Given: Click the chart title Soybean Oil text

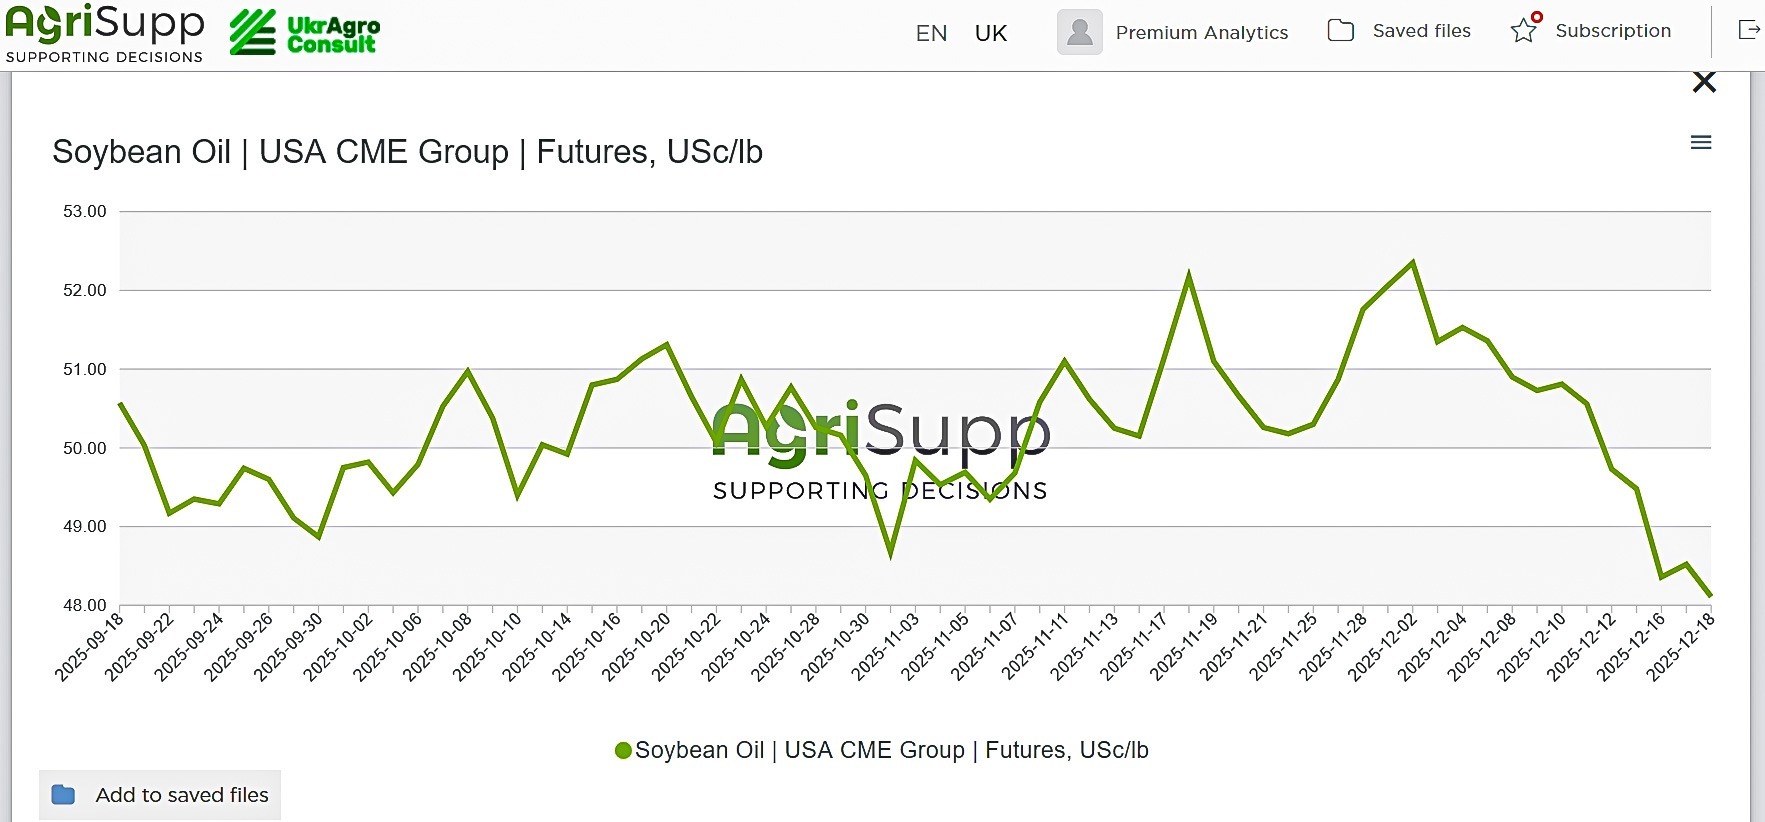Looking at the screenshot, I should pyautogui.click(x=407, y=152).
